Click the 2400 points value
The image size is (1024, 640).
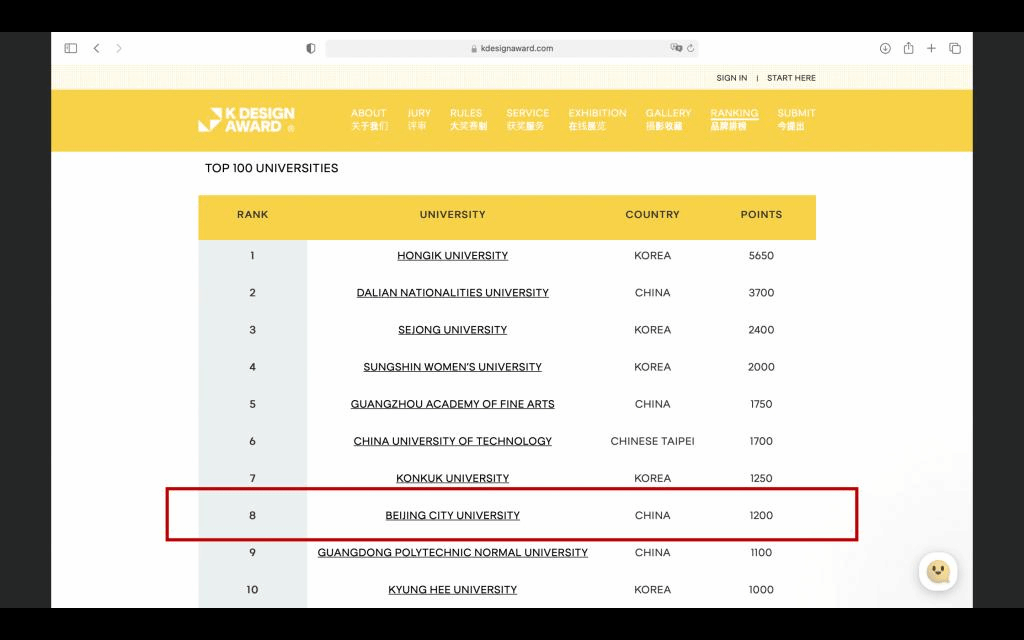761,330
